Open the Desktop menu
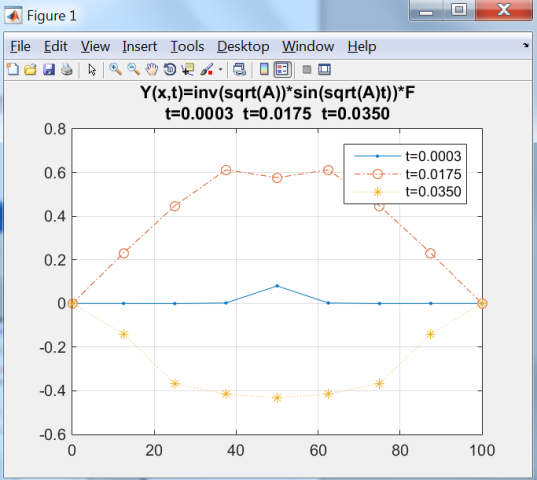Screen dimensions: 537x480 [243, 46]
